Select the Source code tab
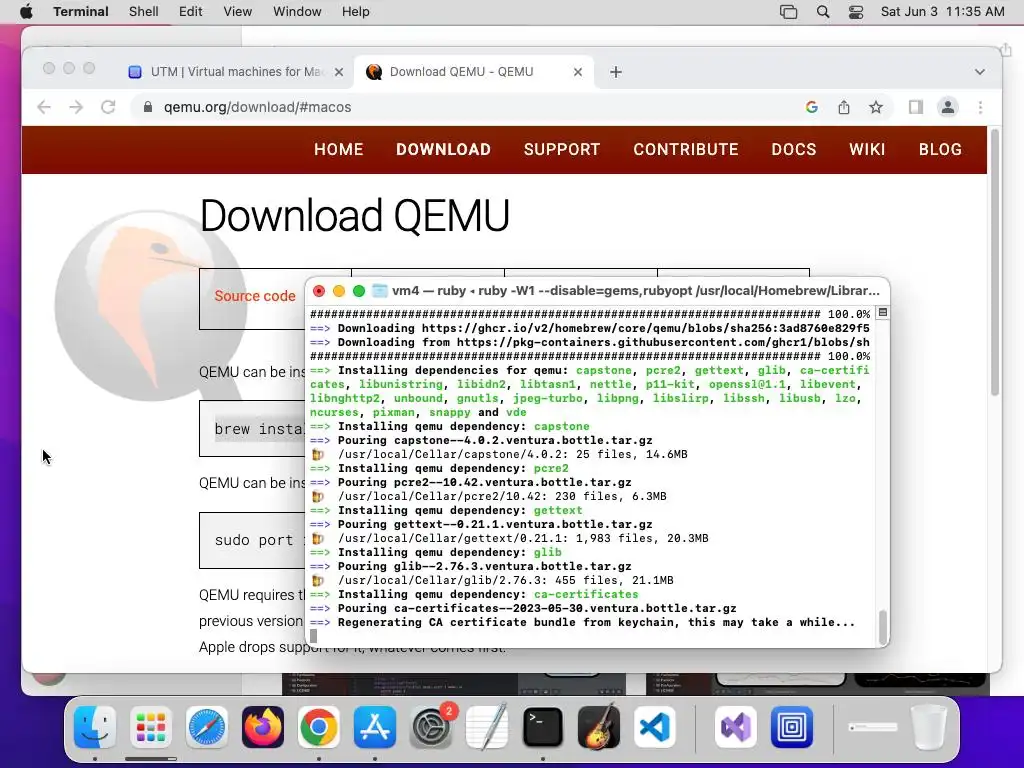 [255, 296]
